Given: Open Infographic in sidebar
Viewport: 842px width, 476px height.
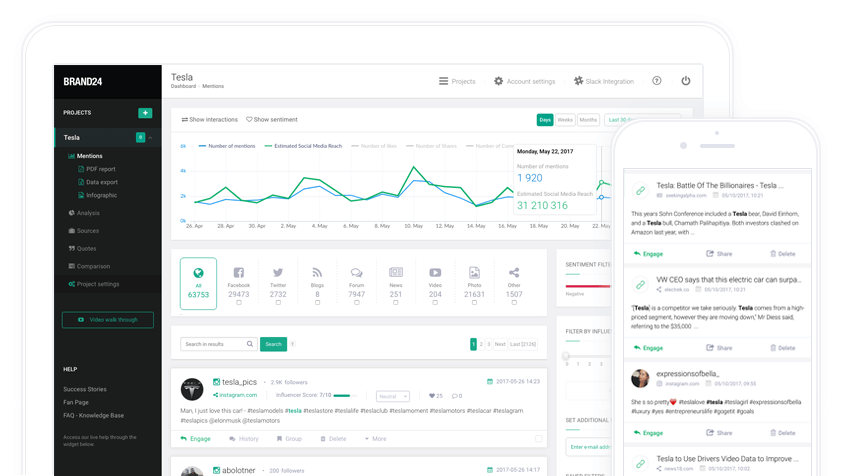Looking at the screenshot, I should 97,196.
